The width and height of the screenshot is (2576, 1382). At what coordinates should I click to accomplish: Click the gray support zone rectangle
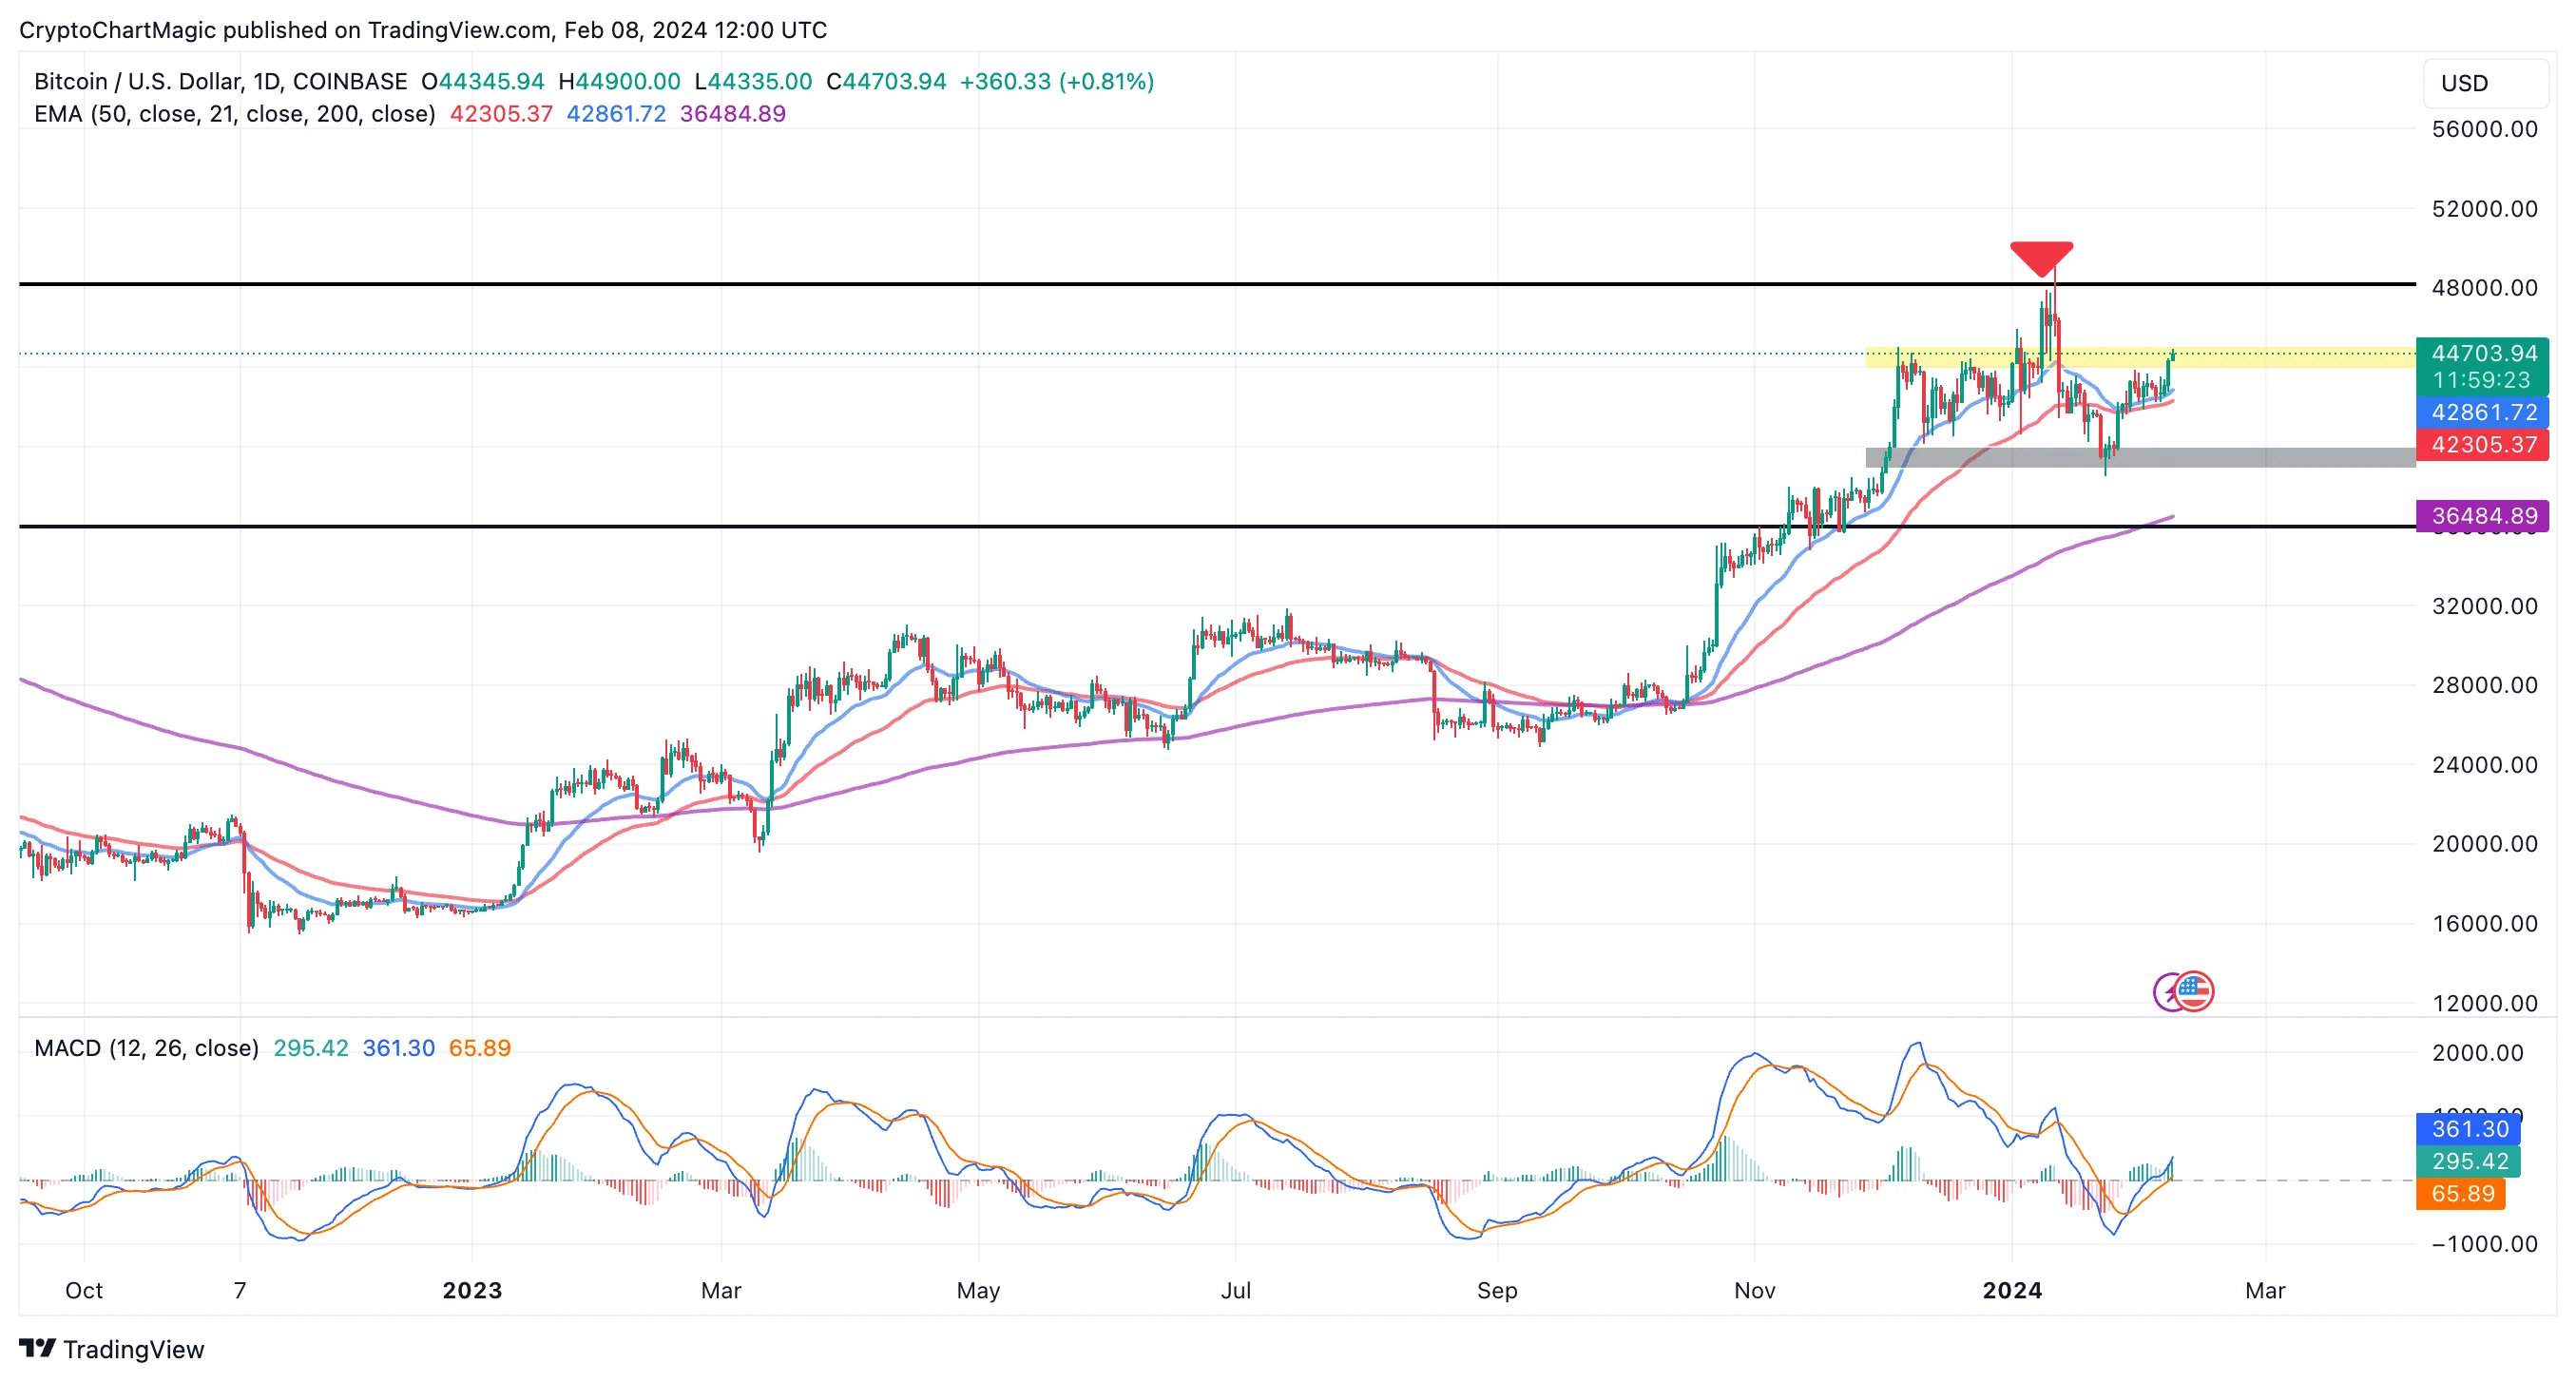coord(2140,457)
